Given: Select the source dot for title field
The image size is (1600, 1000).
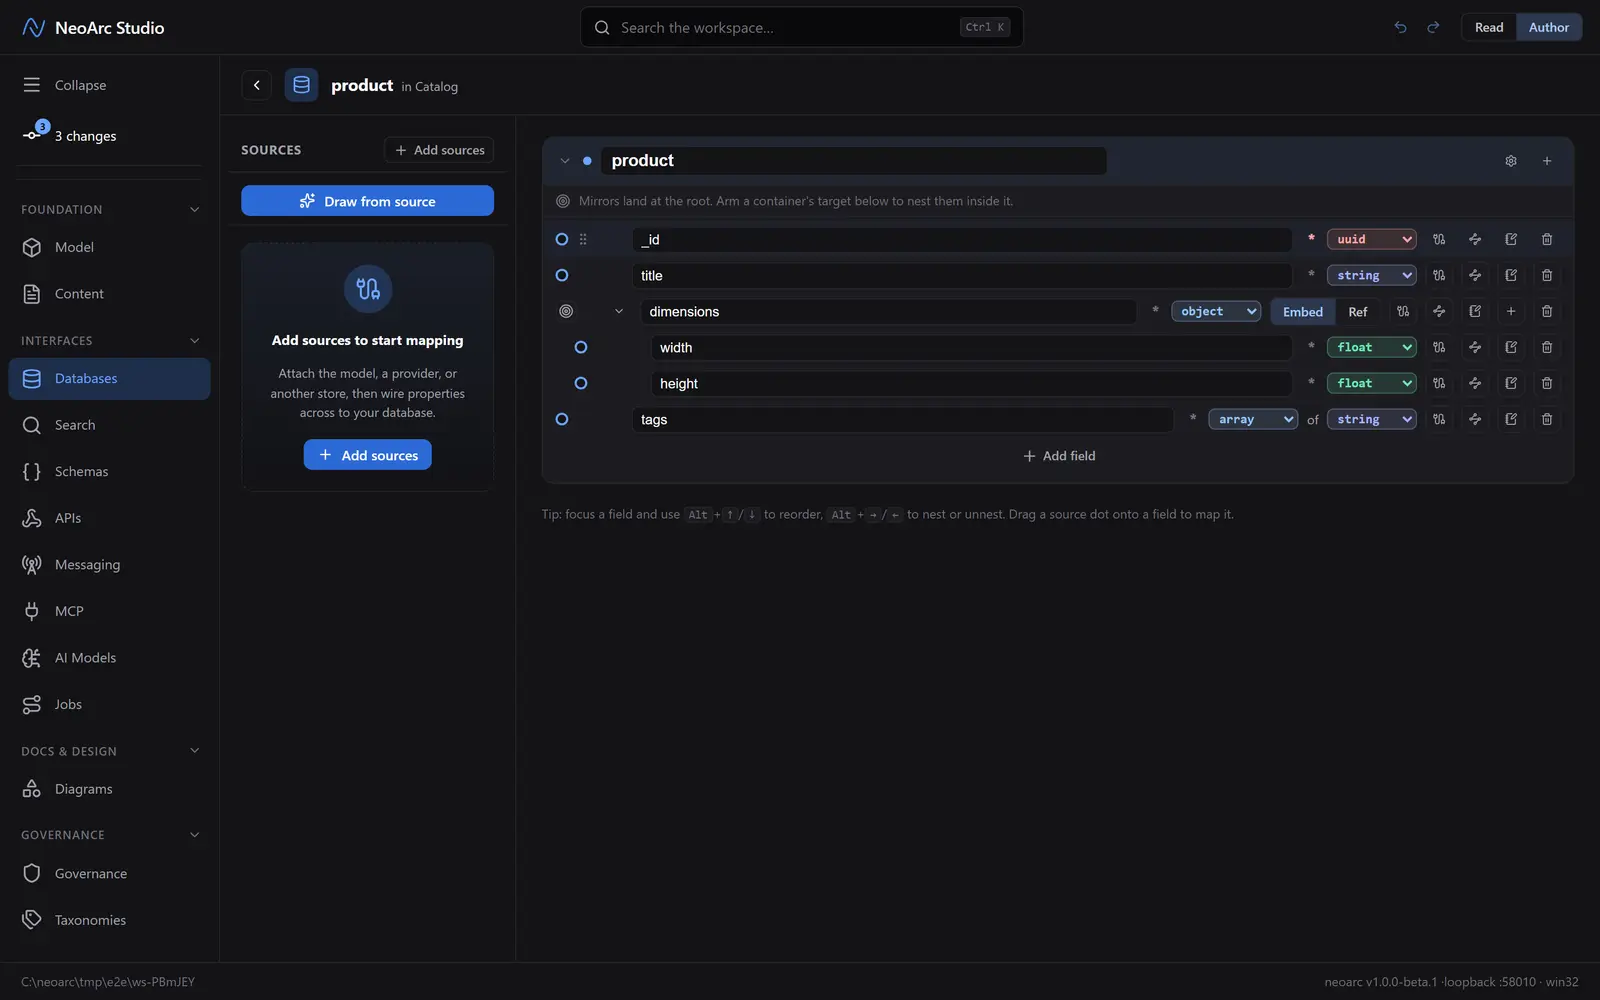Looking at the screenshot, I should tap(562, 275).
